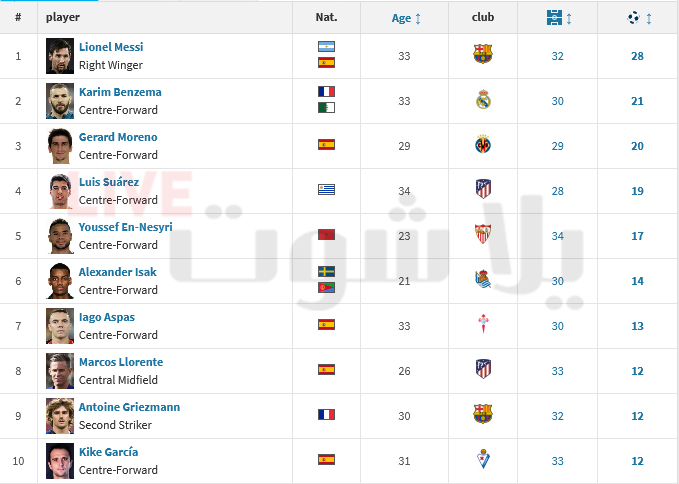Open Lionel Messi player profile link

pos(111,47)
